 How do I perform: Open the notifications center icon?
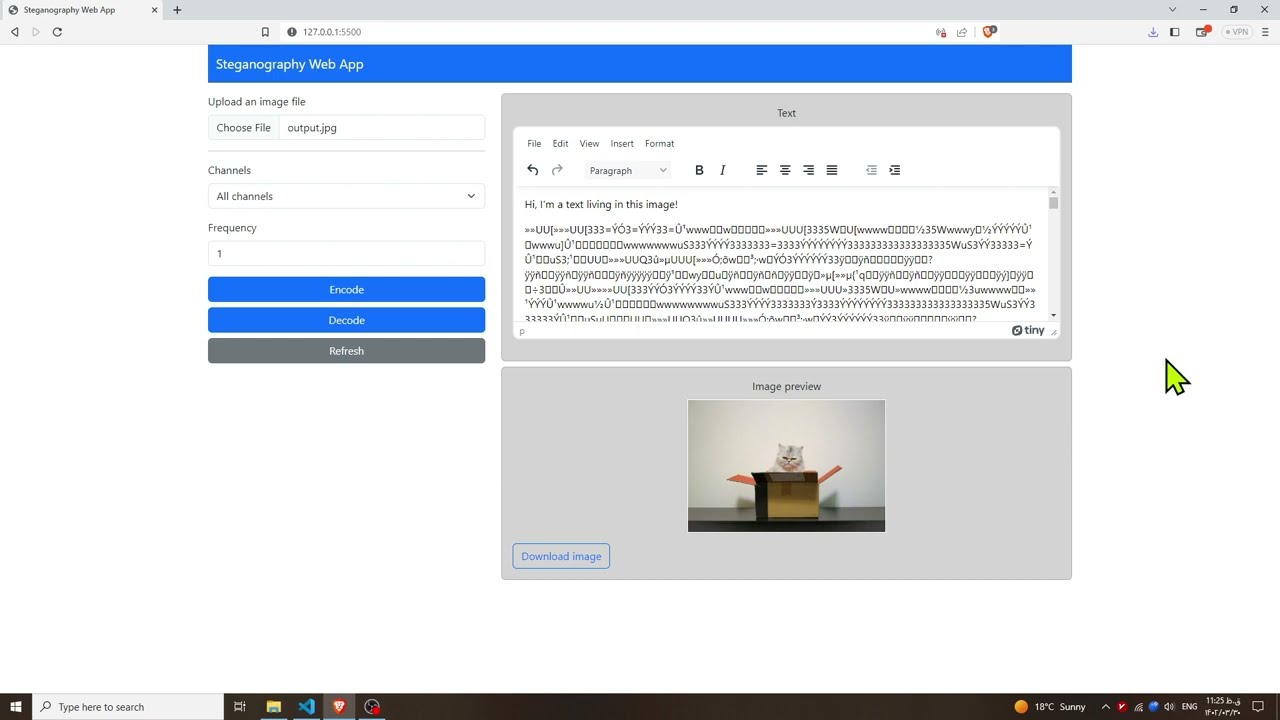1259,707
